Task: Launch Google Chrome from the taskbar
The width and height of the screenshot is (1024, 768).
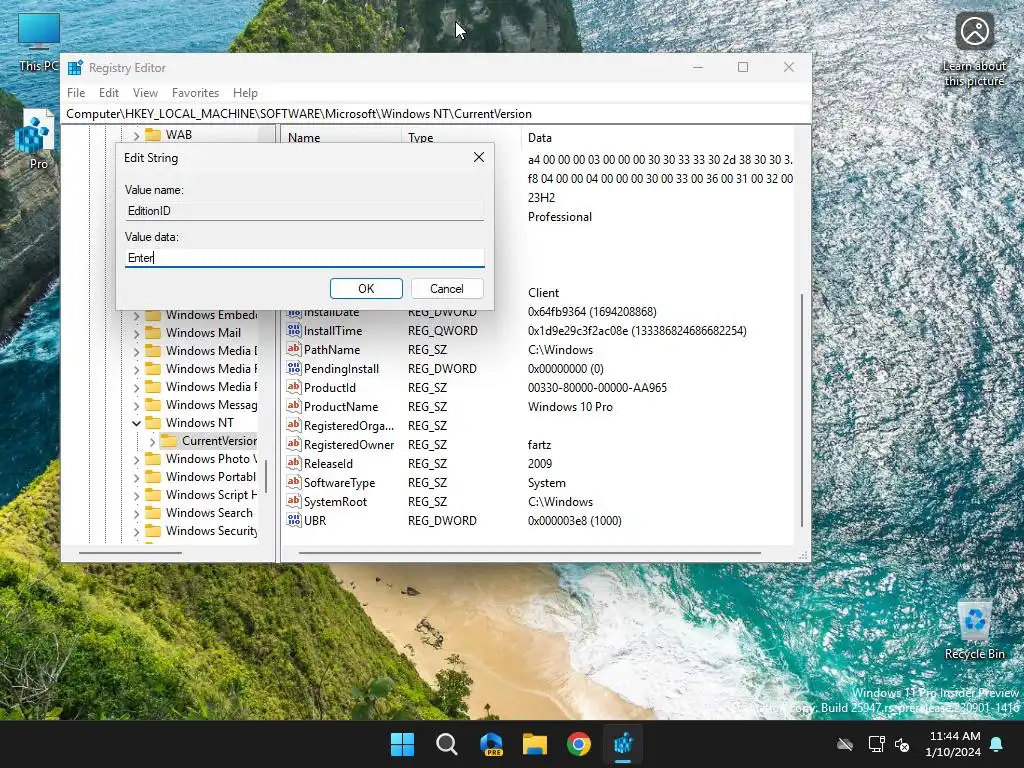Action: tap(579, 744)
